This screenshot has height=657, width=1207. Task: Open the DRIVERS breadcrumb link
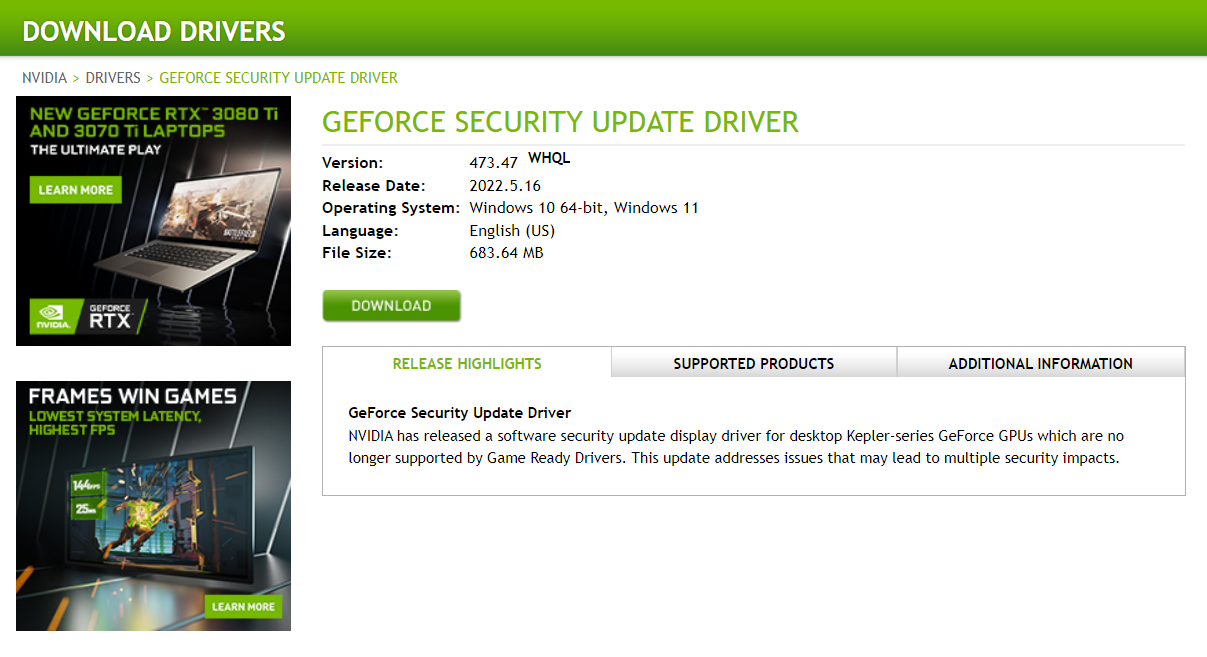point(113,78)
